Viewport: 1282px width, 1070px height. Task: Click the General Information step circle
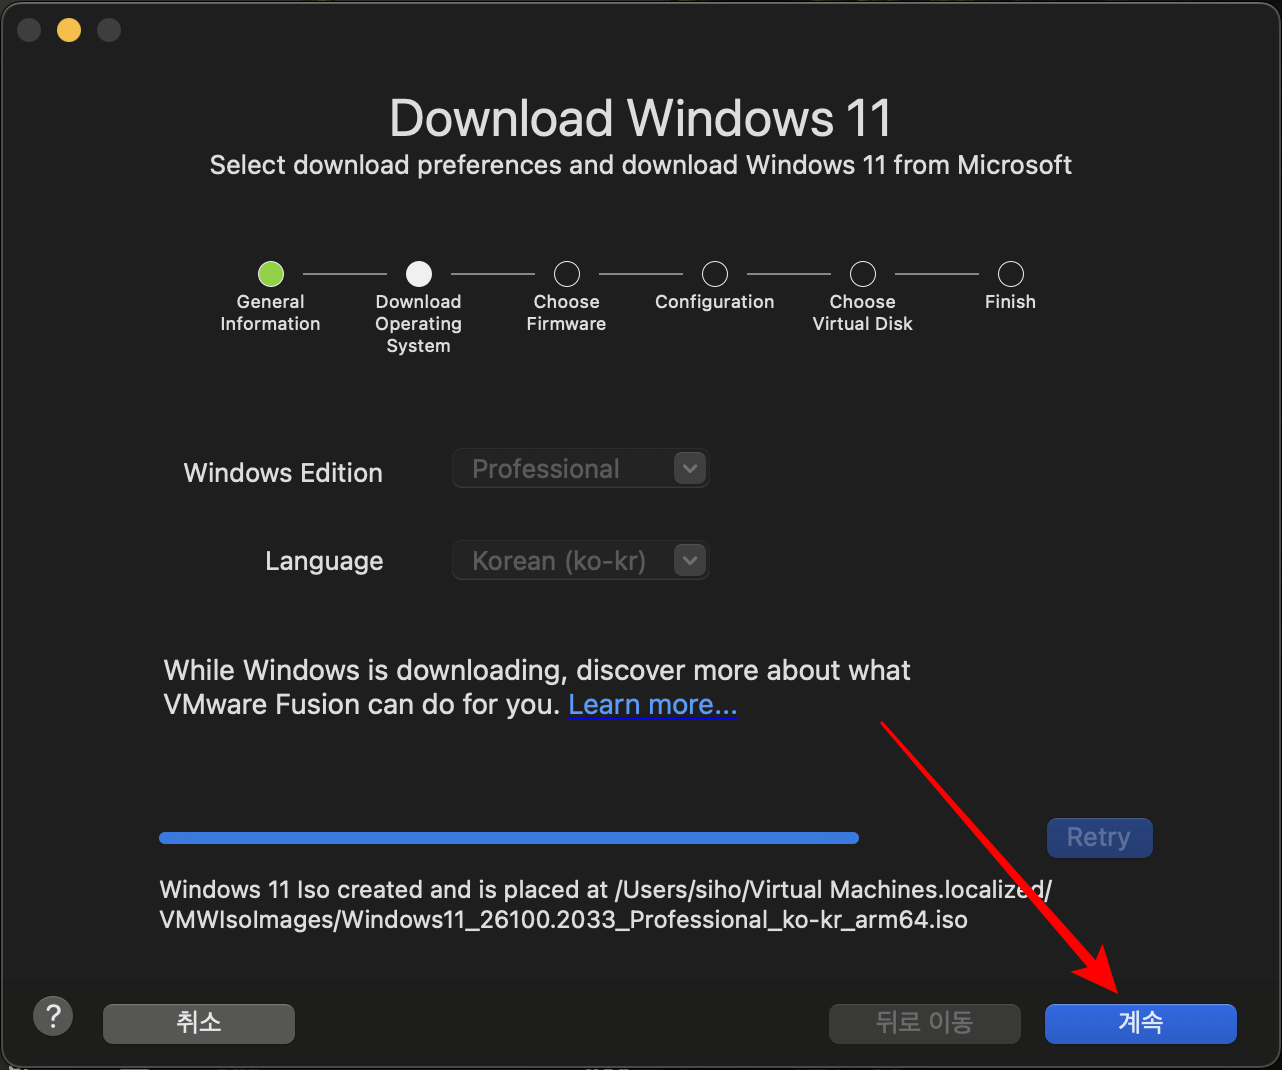(271, 273)
